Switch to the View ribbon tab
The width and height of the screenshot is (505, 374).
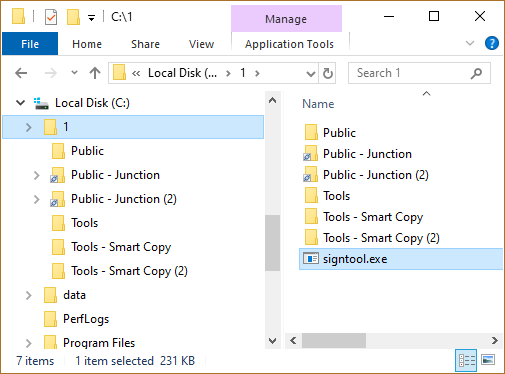[201, 44]
